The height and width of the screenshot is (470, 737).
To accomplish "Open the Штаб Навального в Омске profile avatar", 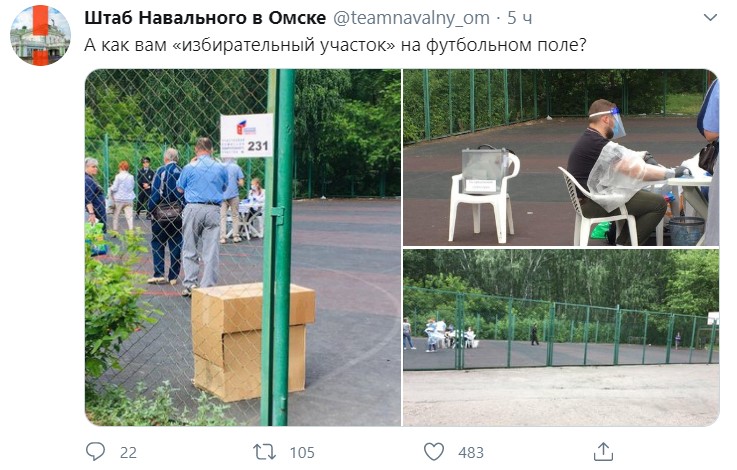I will point(40,36).
